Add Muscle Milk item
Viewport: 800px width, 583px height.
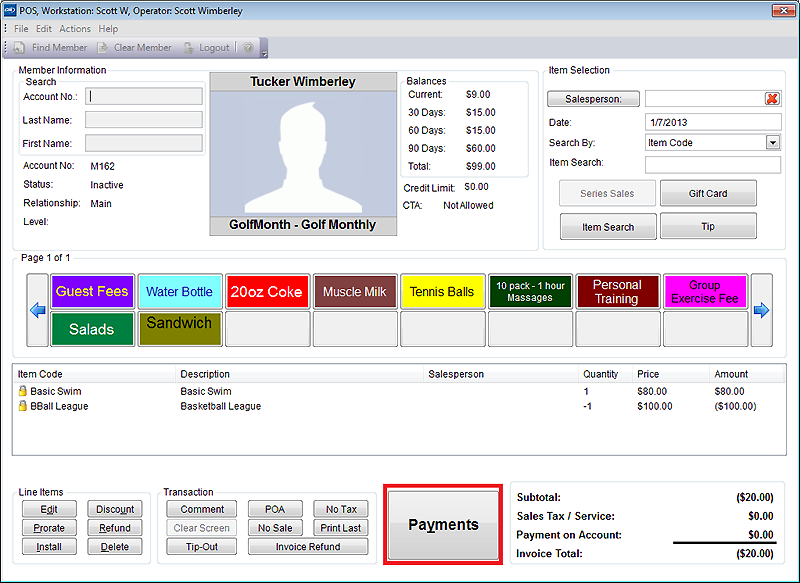pyautogui.click(x=355, y=291)
